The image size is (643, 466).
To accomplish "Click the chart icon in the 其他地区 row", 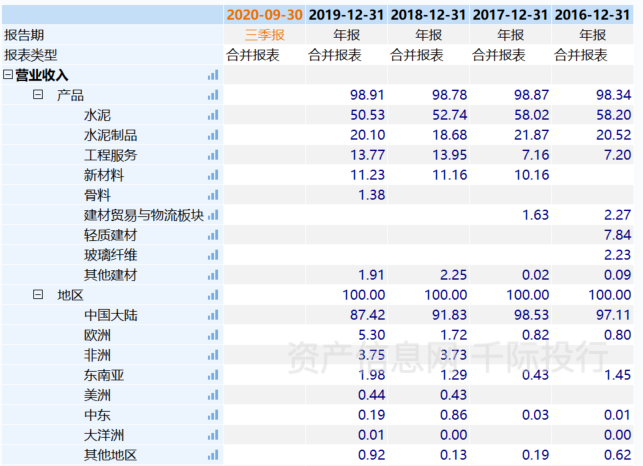I will (212, 455).
